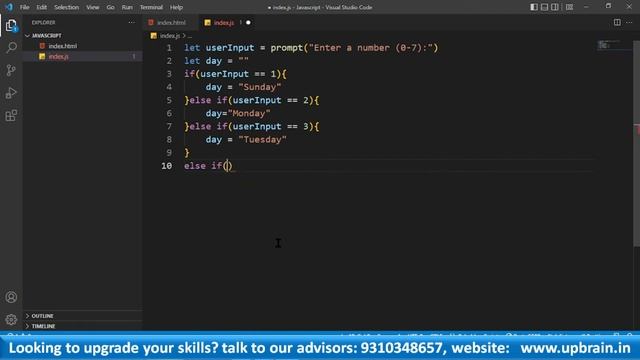Image resolution: width=640 pixels, height=360 pixels.
Task: Click line number 1 in the gutter
Action: pyautogui.click(x=169, y=48)
